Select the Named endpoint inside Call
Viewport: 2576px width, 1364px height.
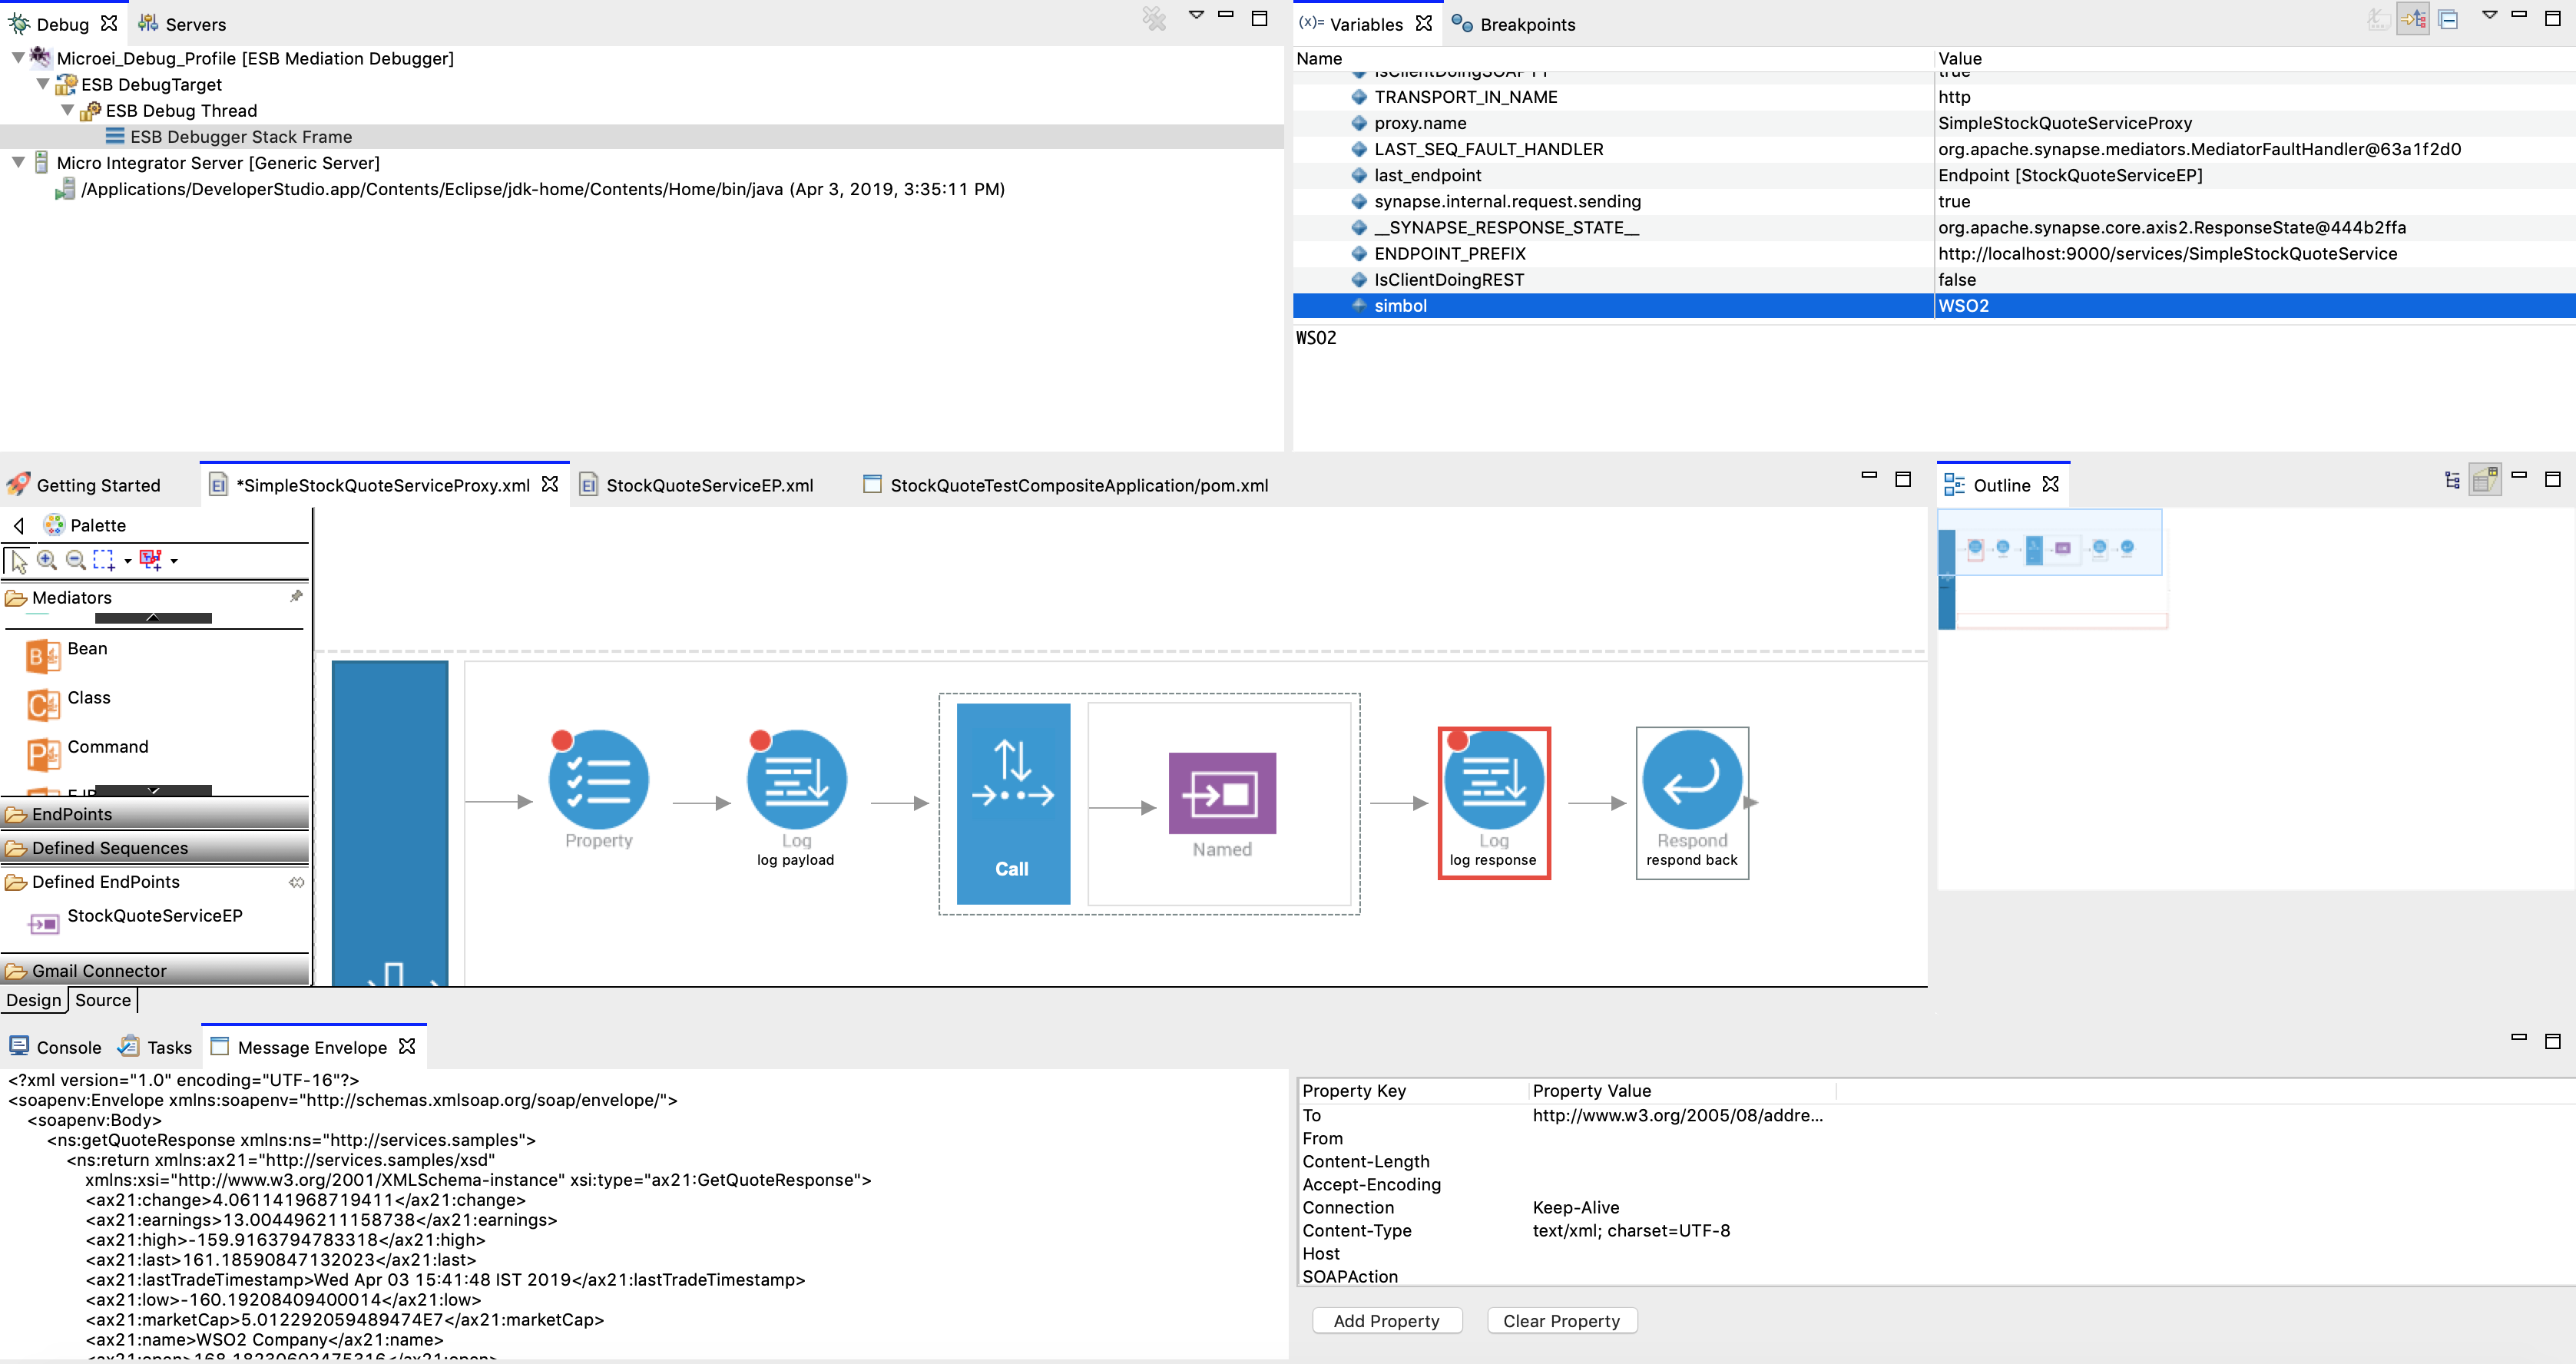pos(1222,793)
